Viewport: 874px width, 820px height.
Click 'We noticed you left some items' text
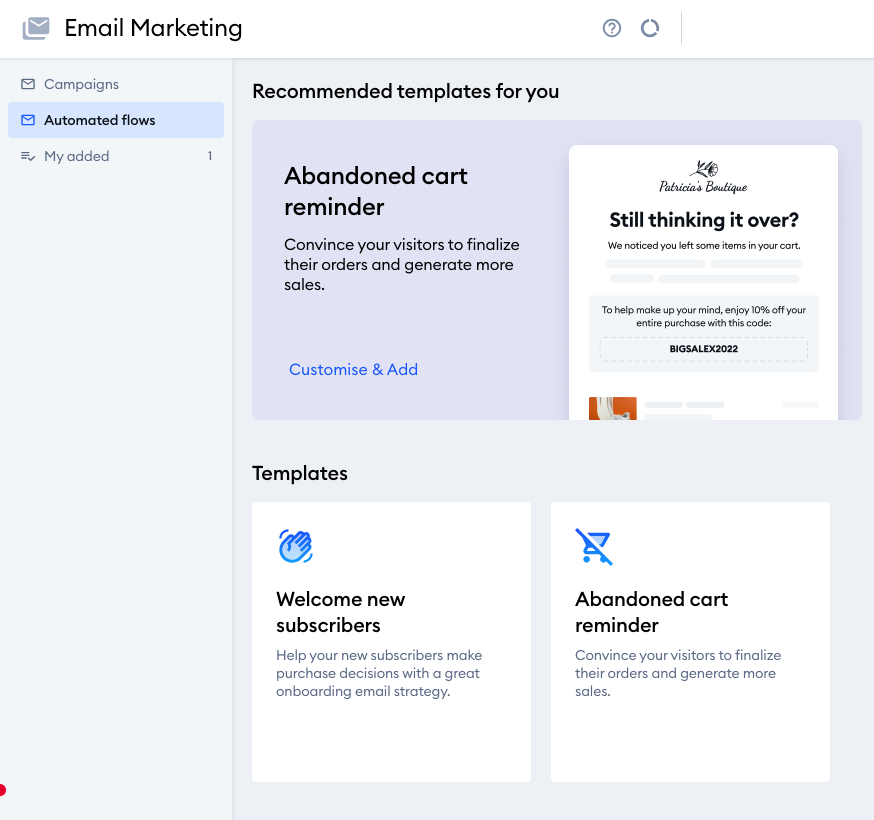point(704,246)
